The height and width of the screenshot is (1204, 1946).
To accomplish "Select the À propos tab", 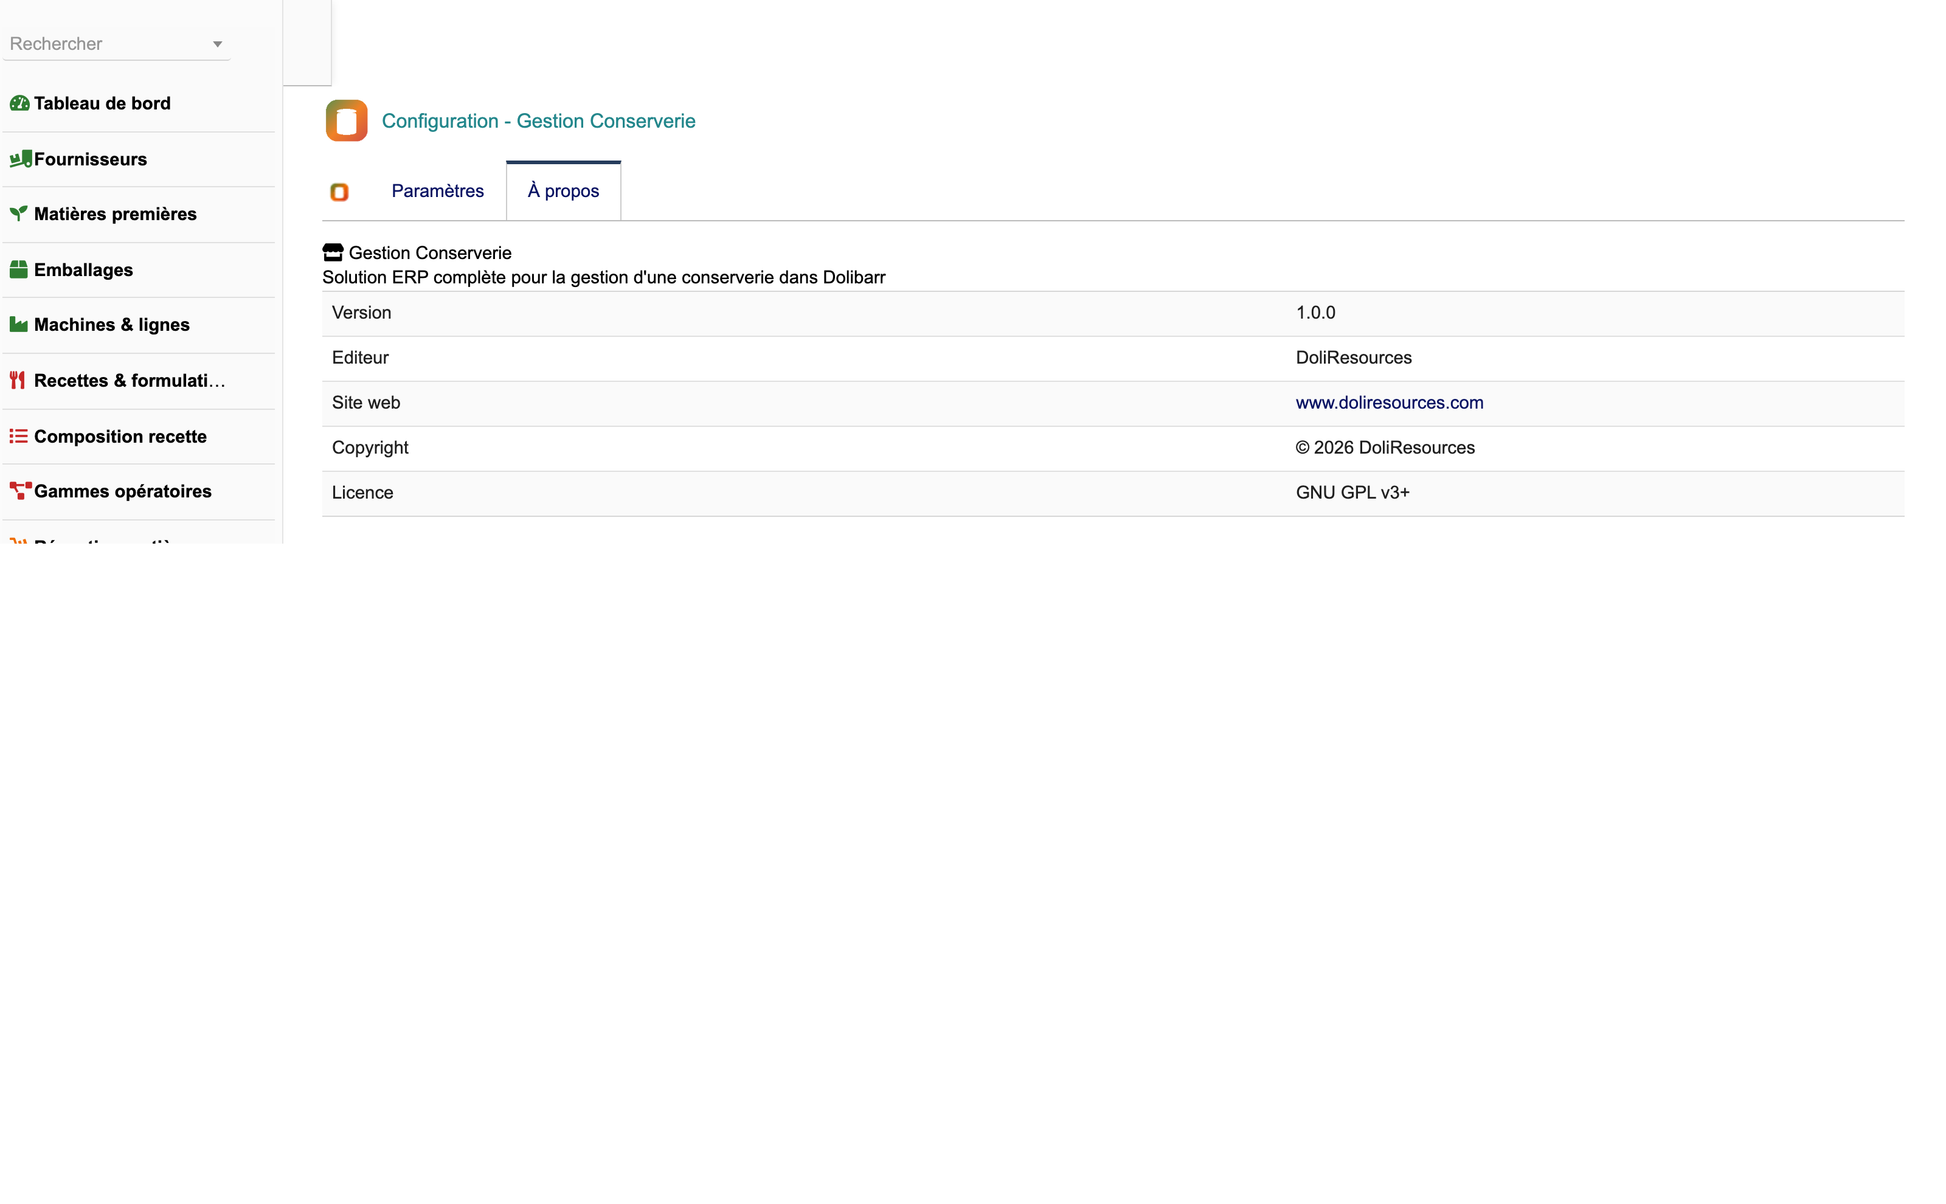I will pos(564,191).
